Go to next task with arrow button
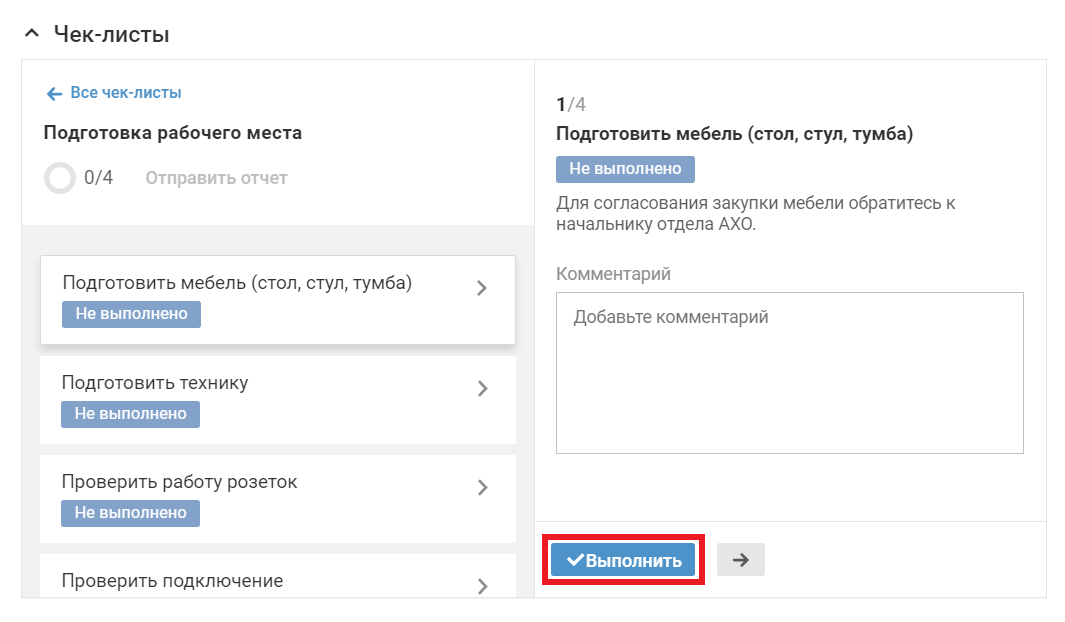 [741, 560]
